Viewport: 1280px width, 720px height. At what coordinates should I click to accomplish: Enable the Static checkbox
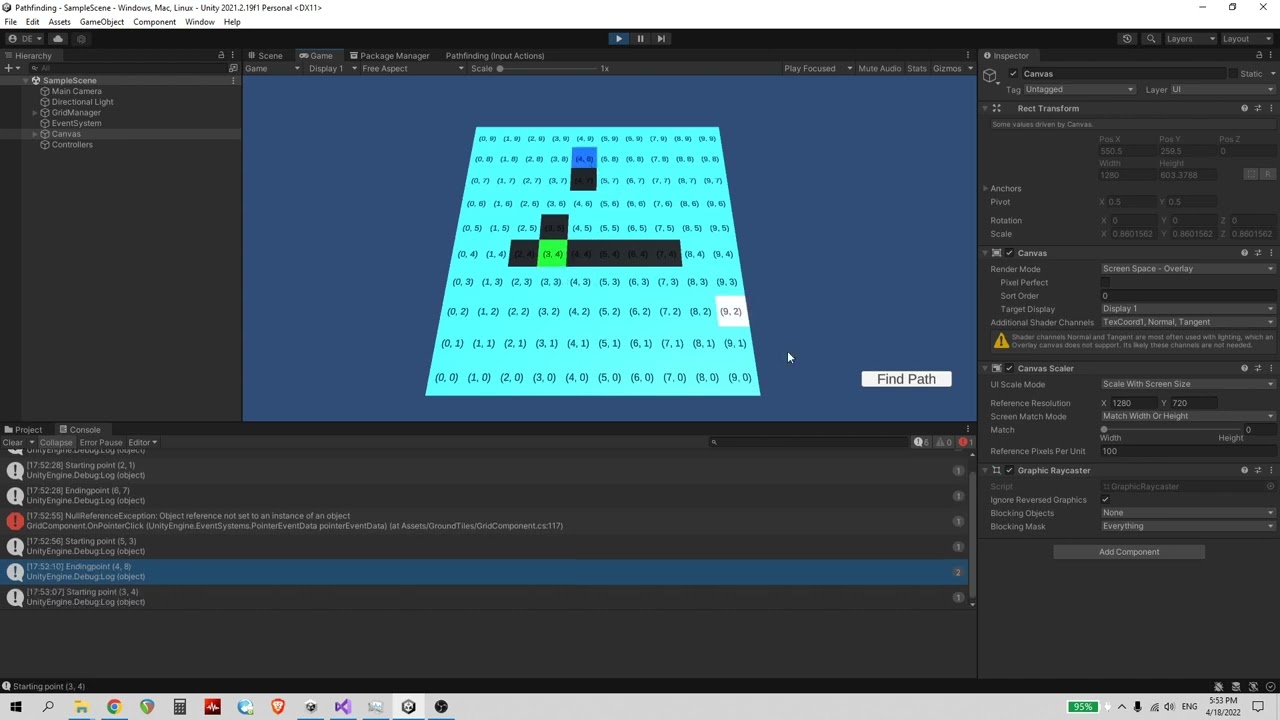tap(1232, 74)
